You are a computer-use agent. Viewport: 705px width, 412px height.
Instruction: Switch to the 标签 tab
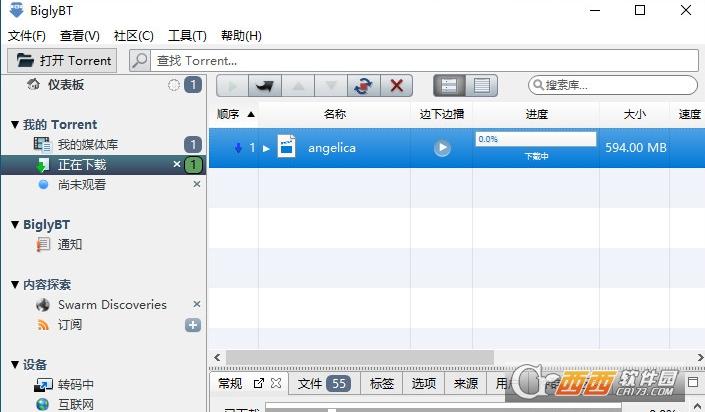pyautogui.click(x=382, y=383)
